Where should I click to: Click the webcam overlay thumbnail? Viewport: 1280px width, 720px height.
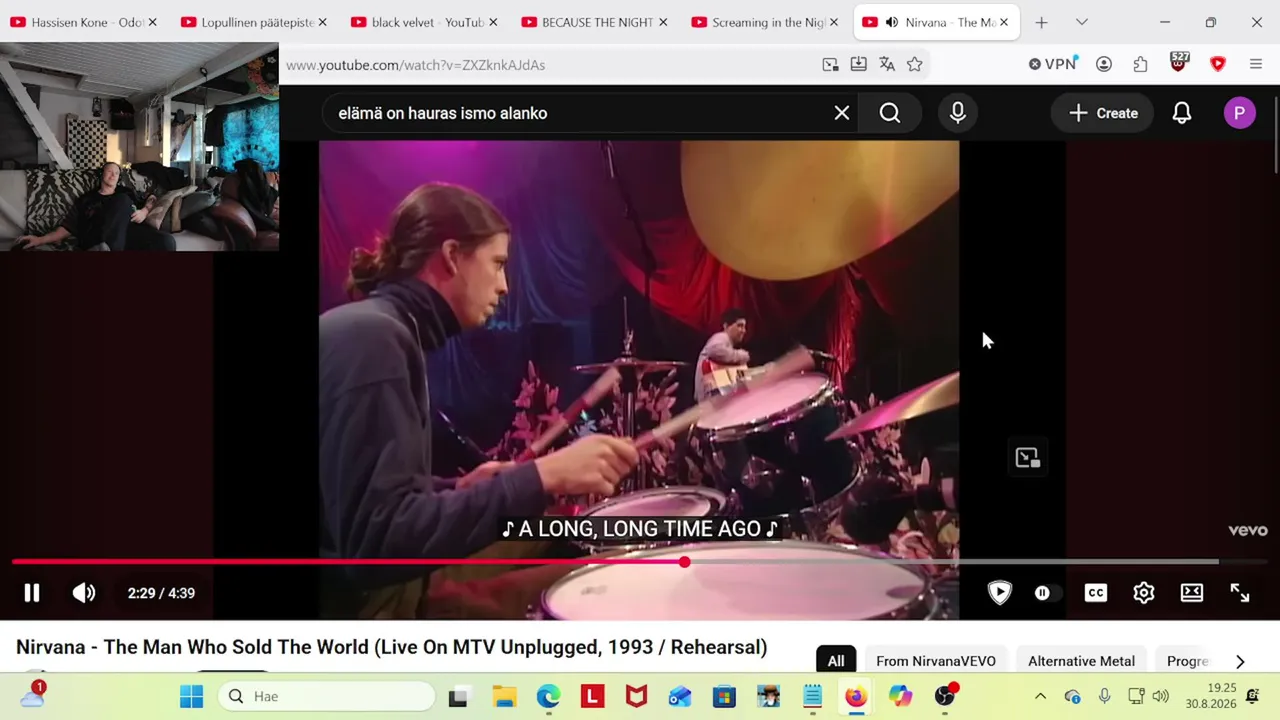tap(139, 146)
